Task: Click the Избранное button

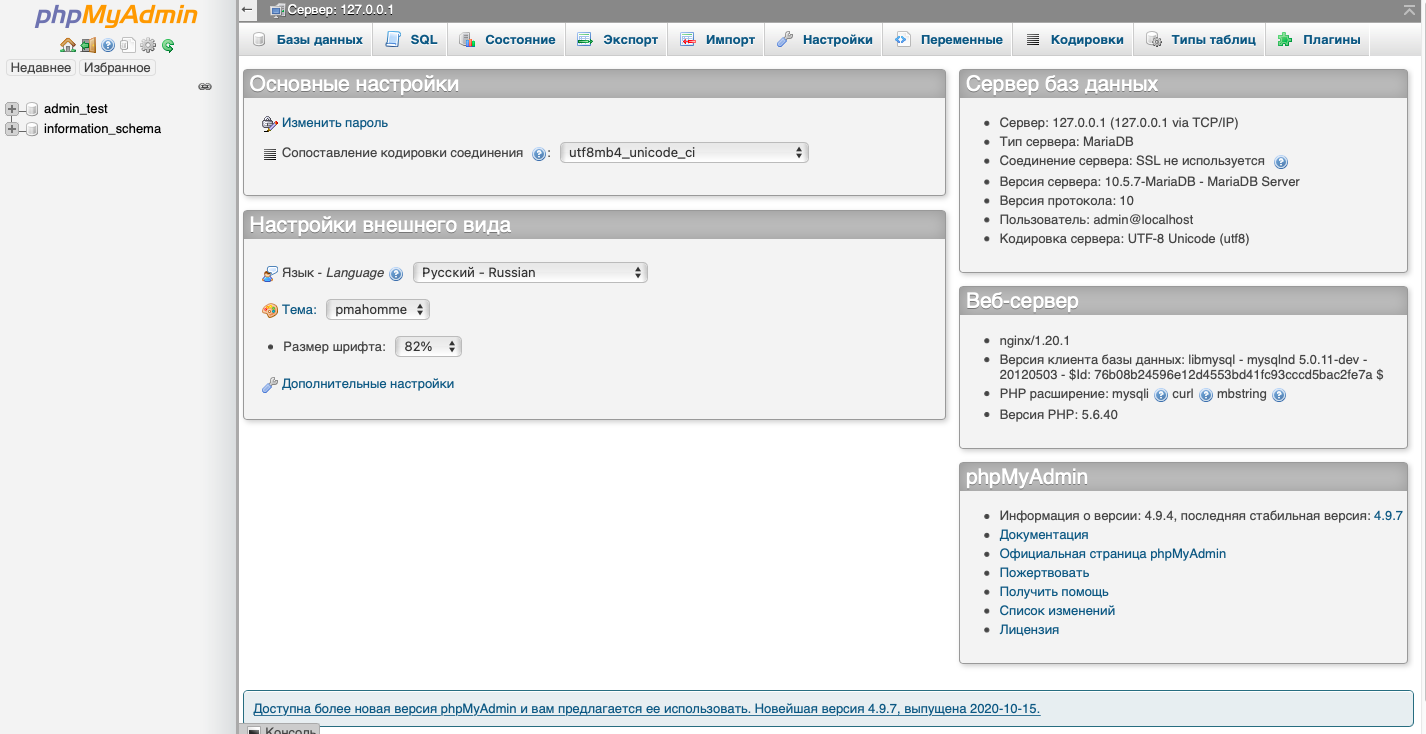Action: [117, 68]
